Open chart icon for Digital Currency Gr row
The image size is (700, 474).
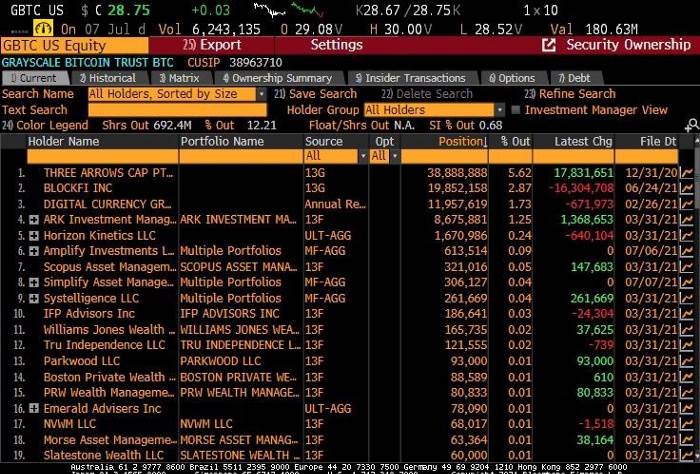[686, 204]
